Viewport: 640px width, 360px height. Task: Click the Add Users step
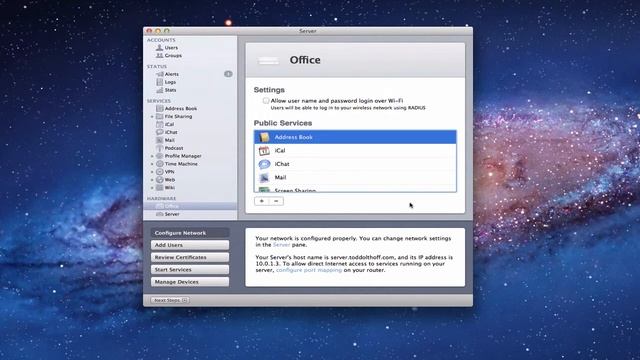click(190, 245)
